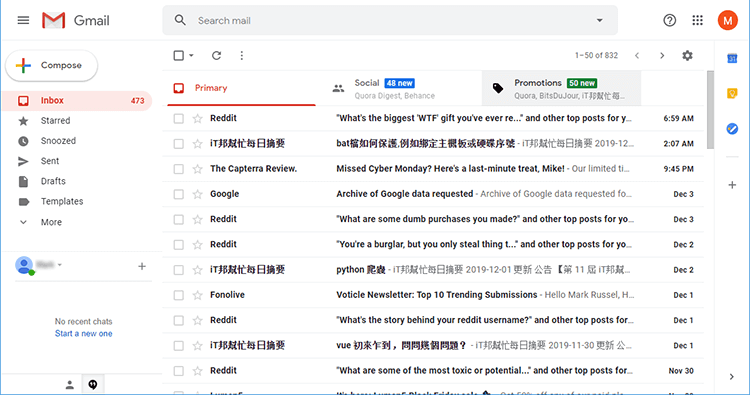Star the Capterra Review email
This screenshot has height=395, width=750.
(x=198, y=169)
